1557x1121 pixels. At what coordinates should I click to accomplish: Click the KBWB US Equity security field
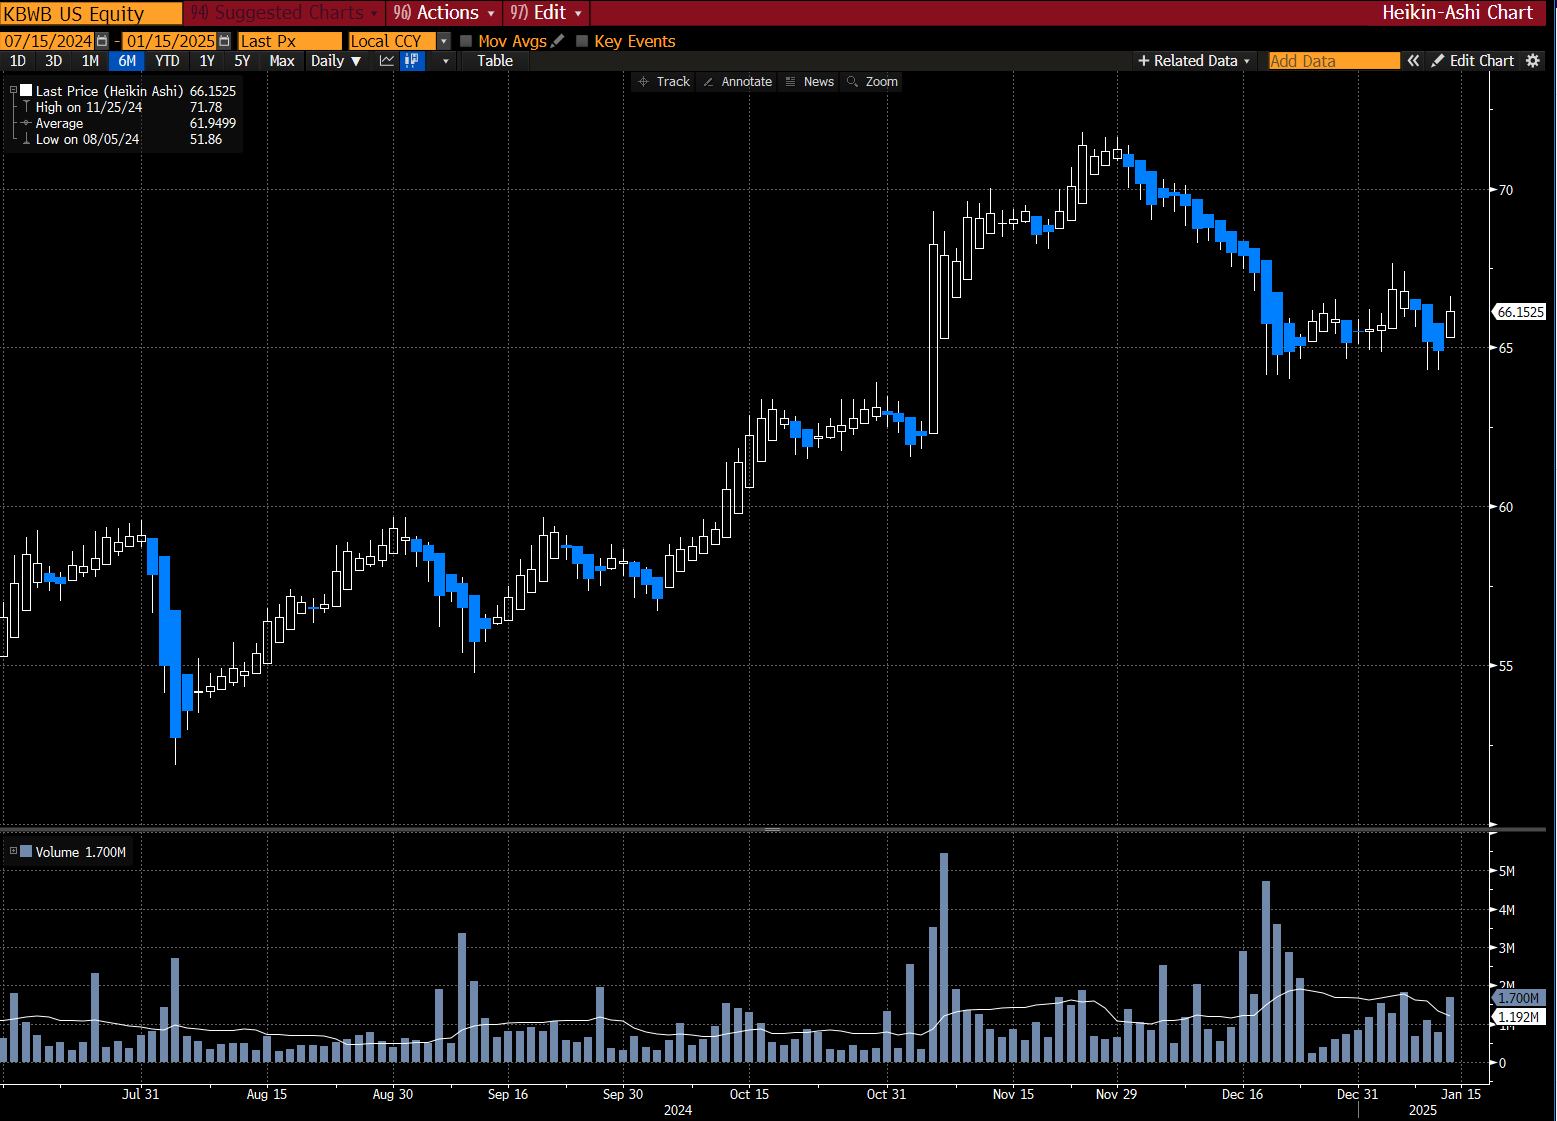coord(91,13)
